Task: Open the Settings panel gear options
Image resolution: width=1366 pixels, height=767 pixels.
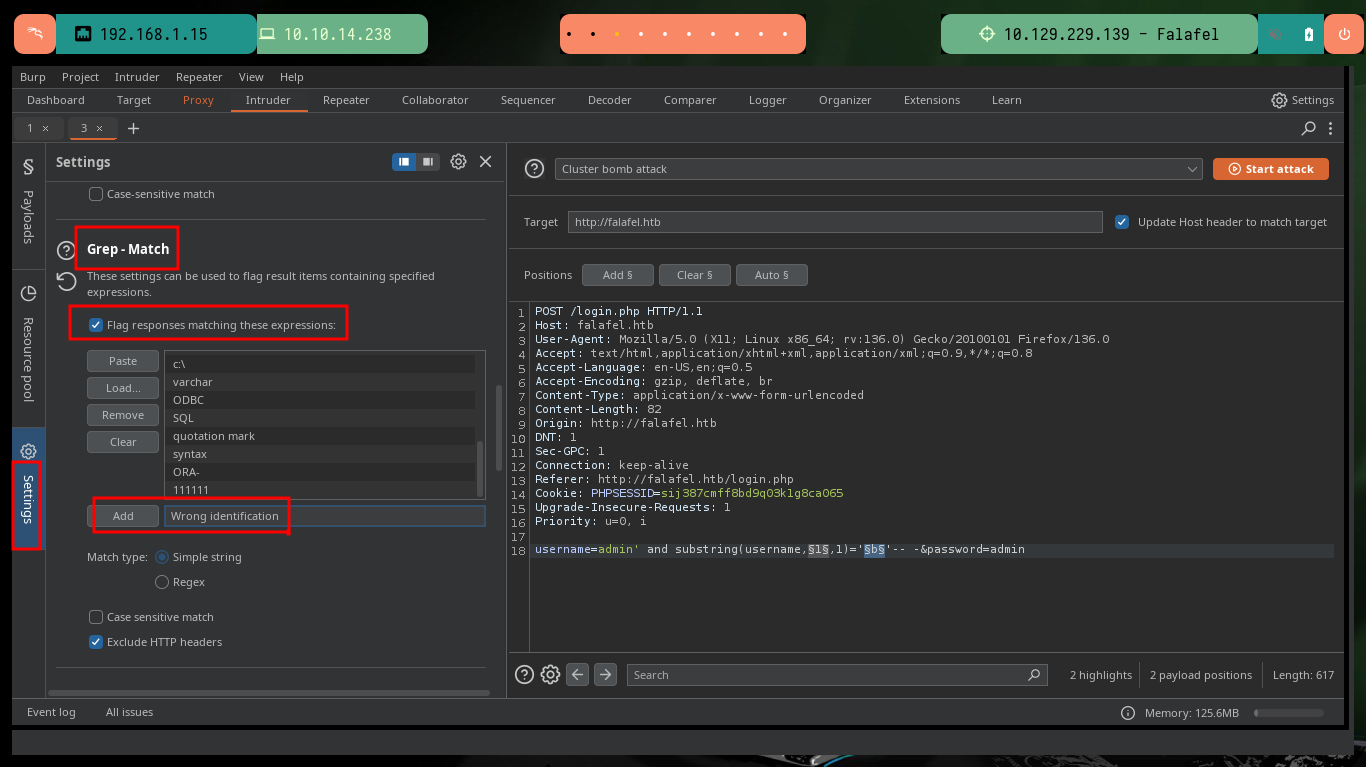Action: pos(458,162)
